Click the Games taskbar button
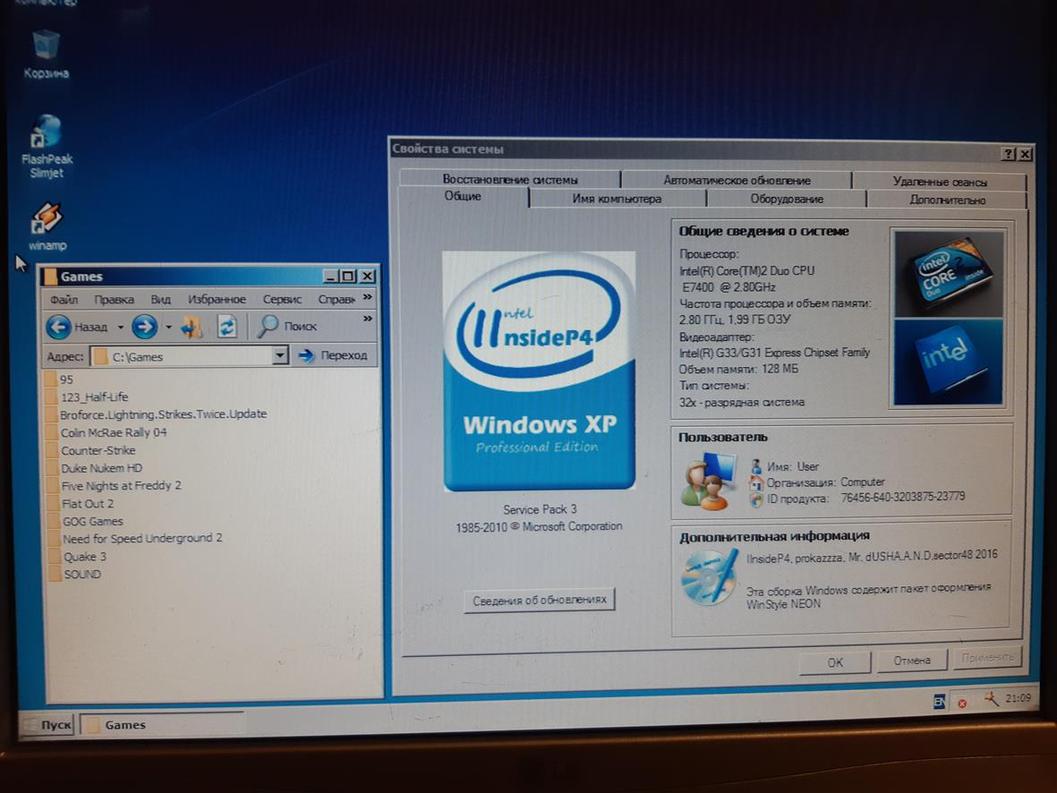 162,725
